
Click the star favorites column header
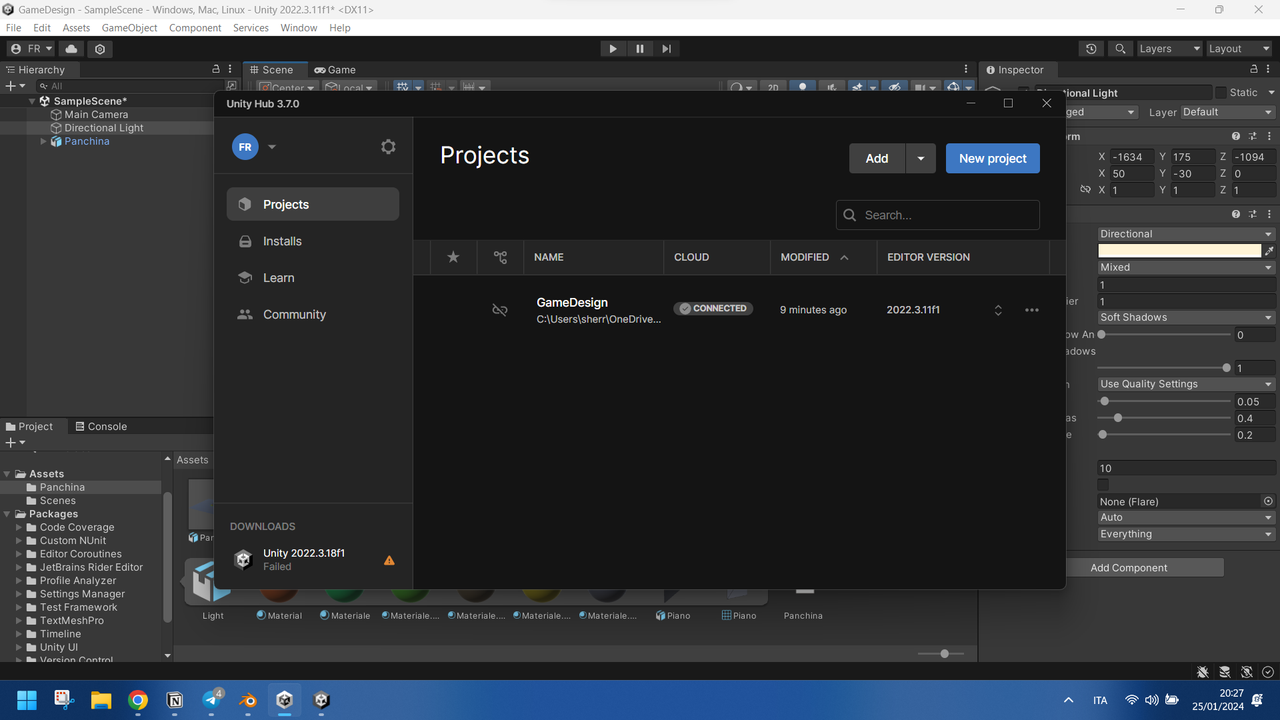(453, 257)
